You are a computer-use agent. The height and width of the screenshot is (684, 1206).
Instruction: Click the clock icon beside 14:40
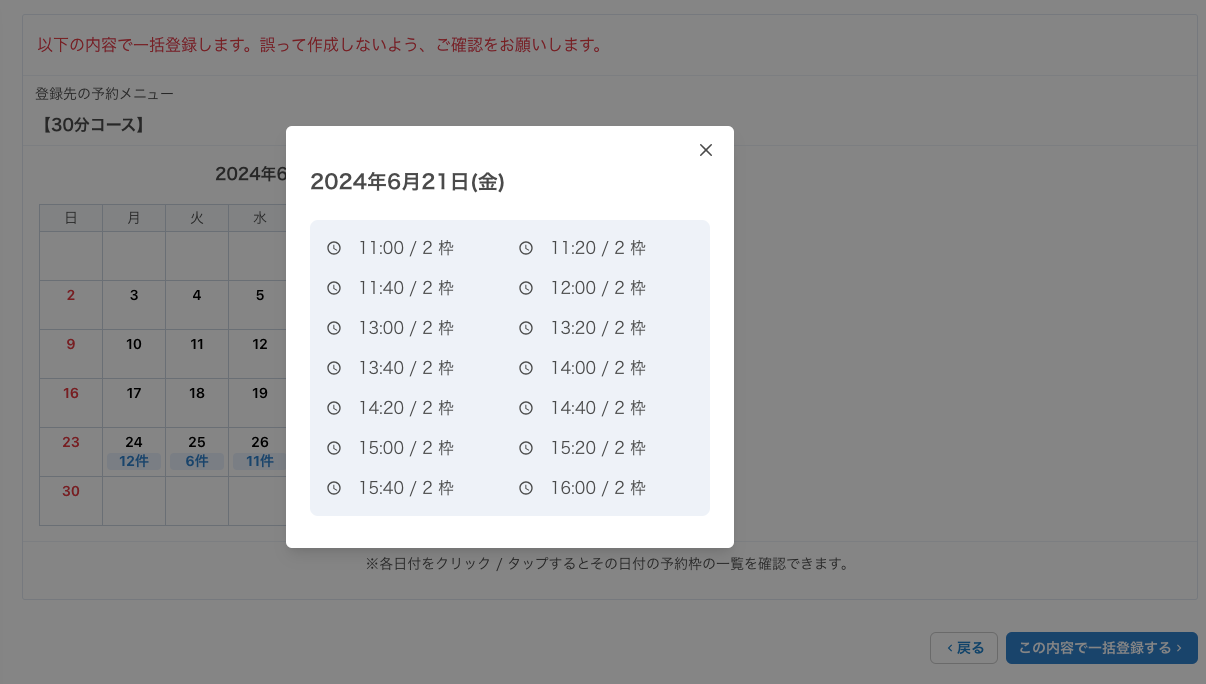point(526,408)
